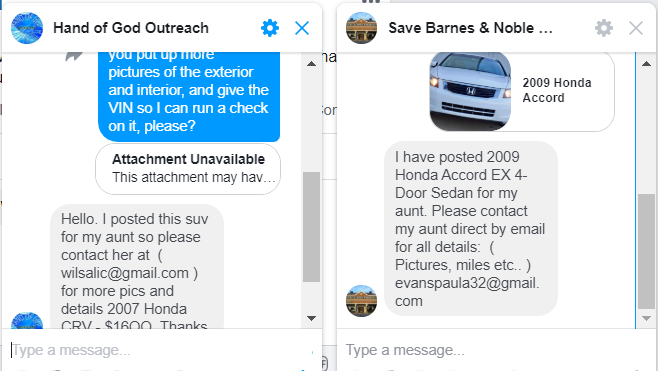Open the Hand of God Outreach chat title
The height and width of the screenshot is (371, 658).
[x=131, y=28]
